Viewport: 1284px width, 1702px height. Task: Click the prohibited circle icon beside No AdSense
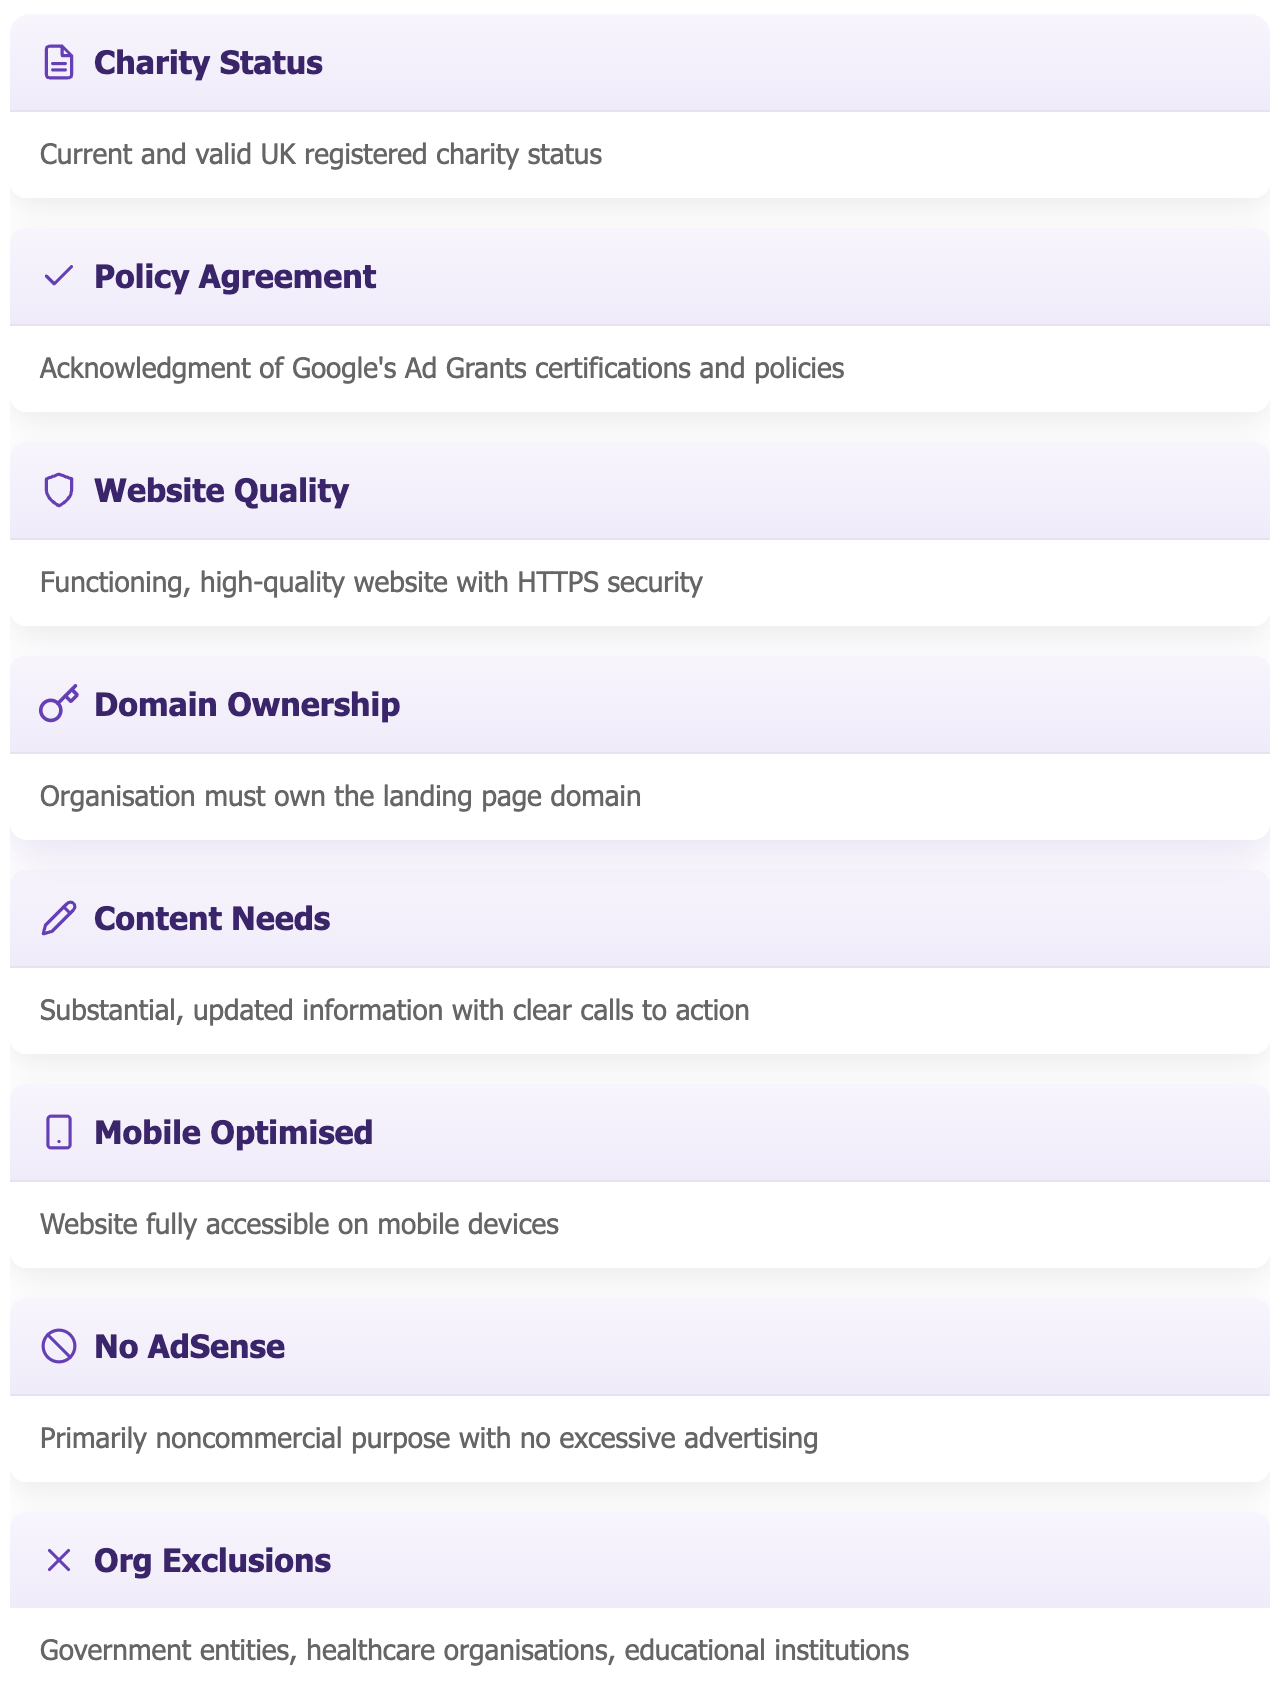click(59, 1346)
